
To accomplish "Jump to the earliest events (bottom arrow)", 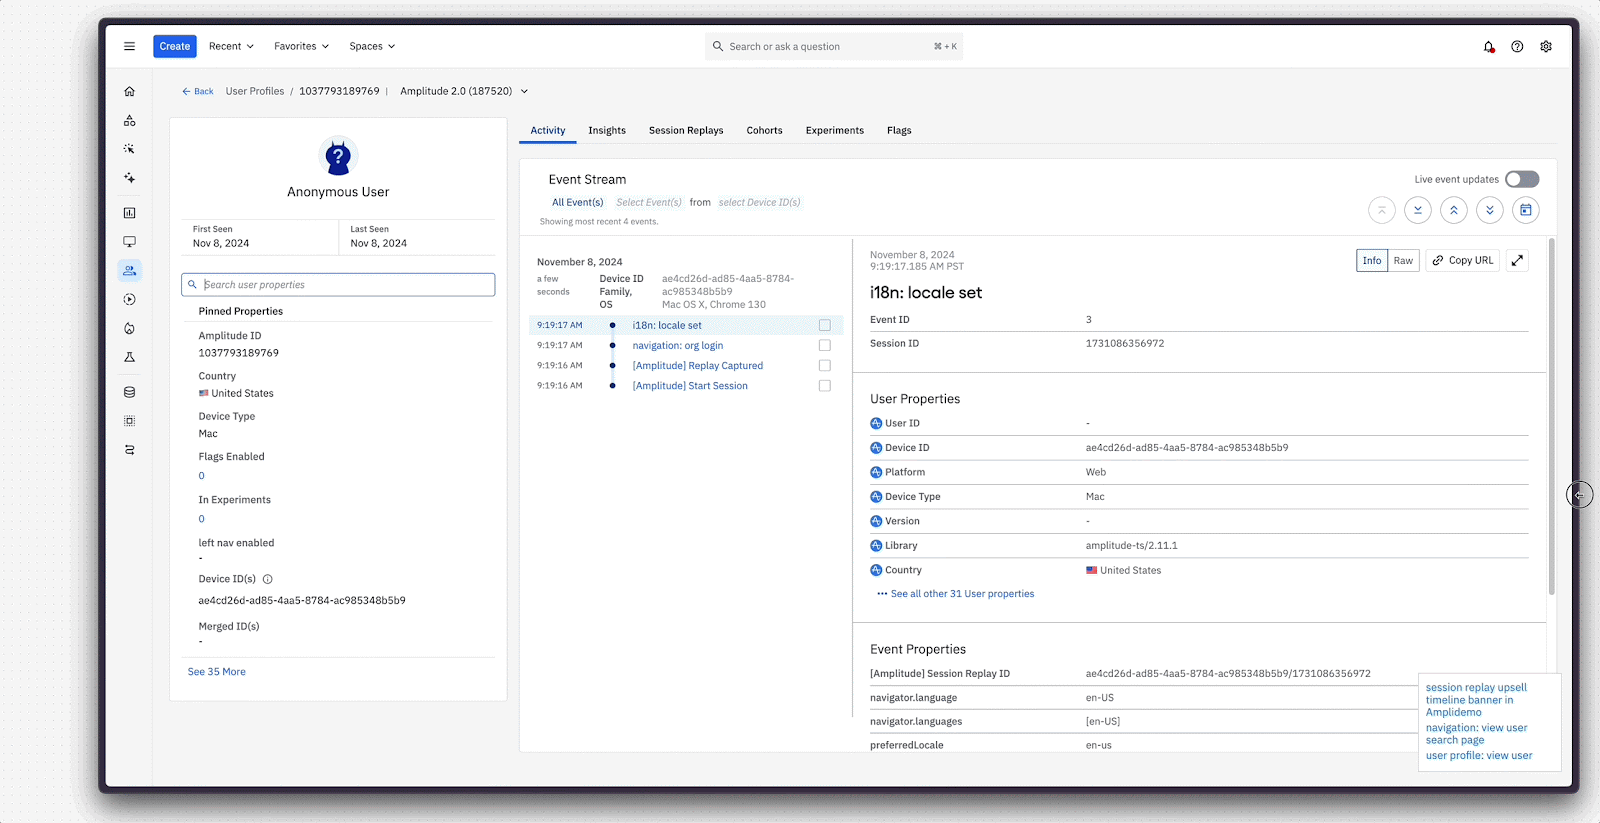I will point(1418,210).
